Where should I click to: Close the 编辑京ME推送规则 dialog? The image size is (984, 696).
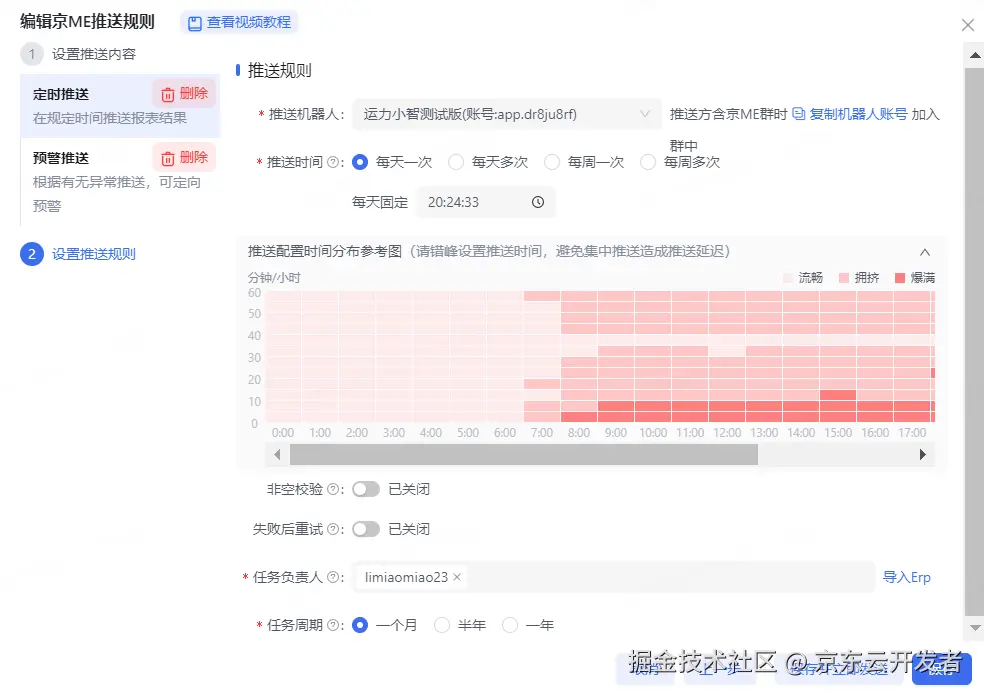[x=968, y=25]
